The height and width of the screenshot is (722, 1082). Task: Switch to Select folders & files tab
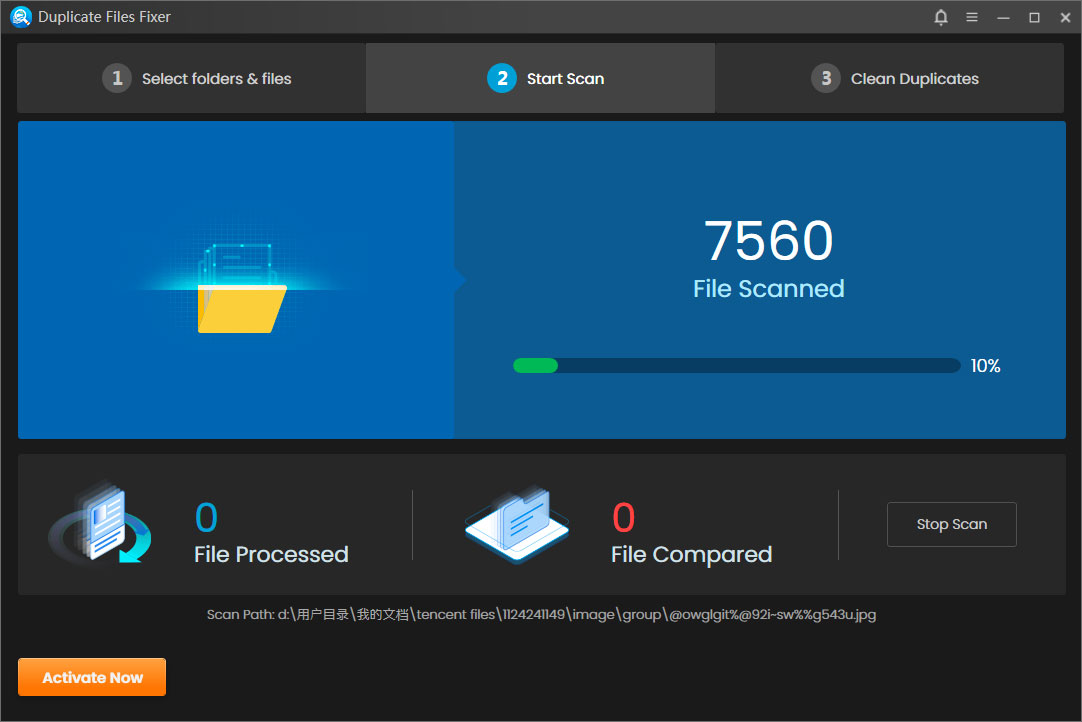(x=216, y=79)
